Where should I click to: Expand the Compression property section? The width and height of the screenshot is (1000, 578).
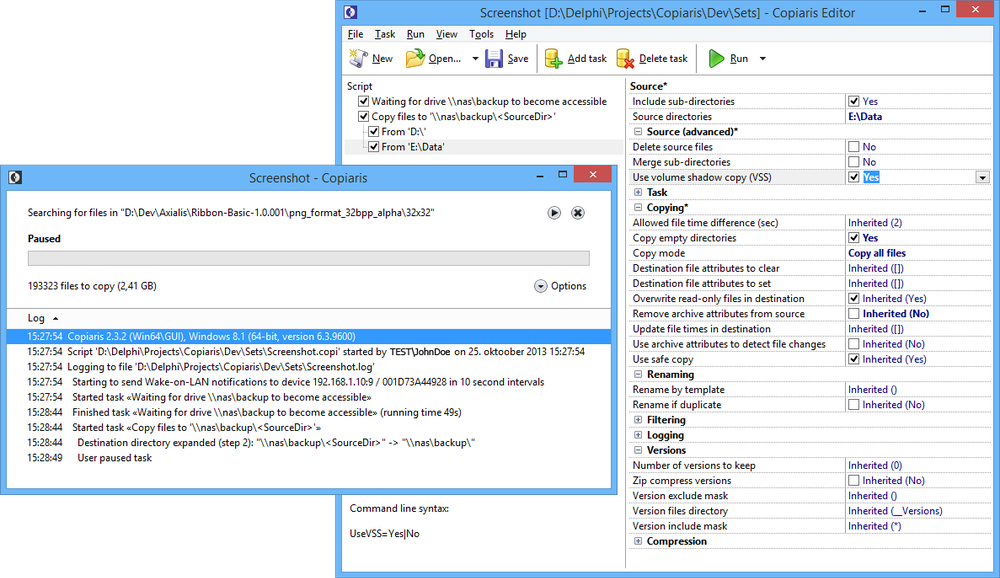point(638,541)
